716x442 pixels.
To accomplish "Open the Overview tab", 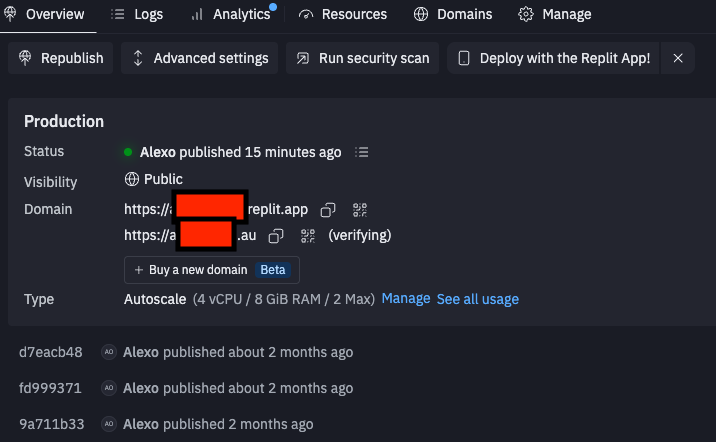I will [x=45, y=15].
